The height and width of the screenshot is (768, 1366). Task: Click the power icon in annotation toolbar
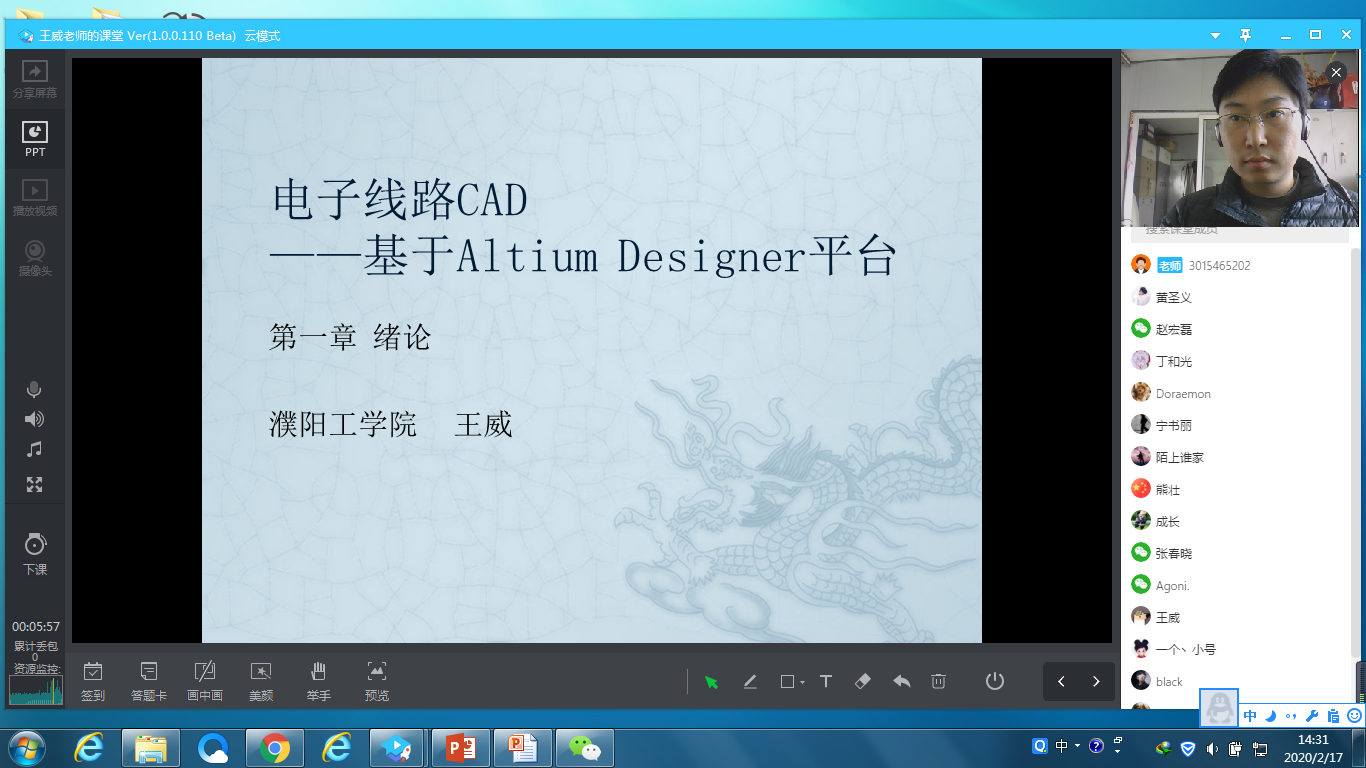pos(994,681)
